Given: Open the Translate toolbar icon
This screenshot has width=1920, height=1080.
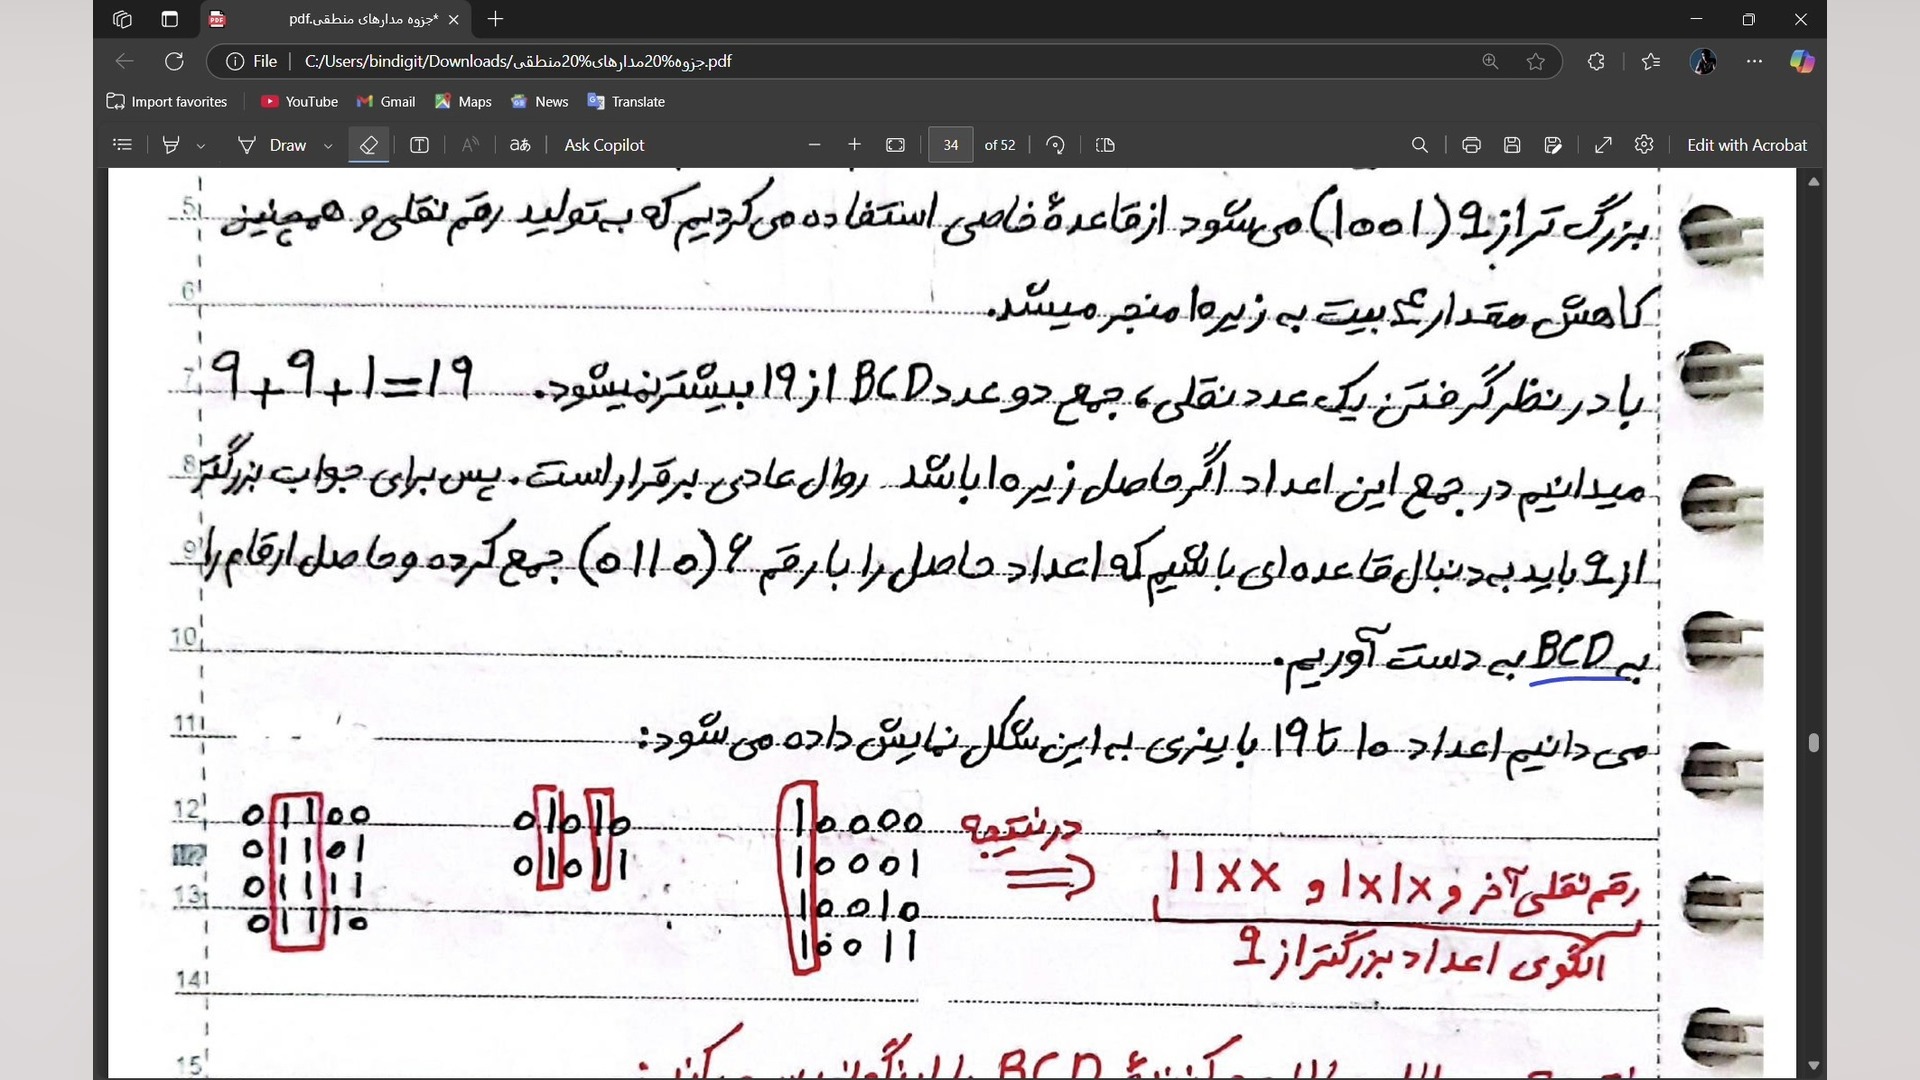Looking at the screenshot, I should [520, 145].
